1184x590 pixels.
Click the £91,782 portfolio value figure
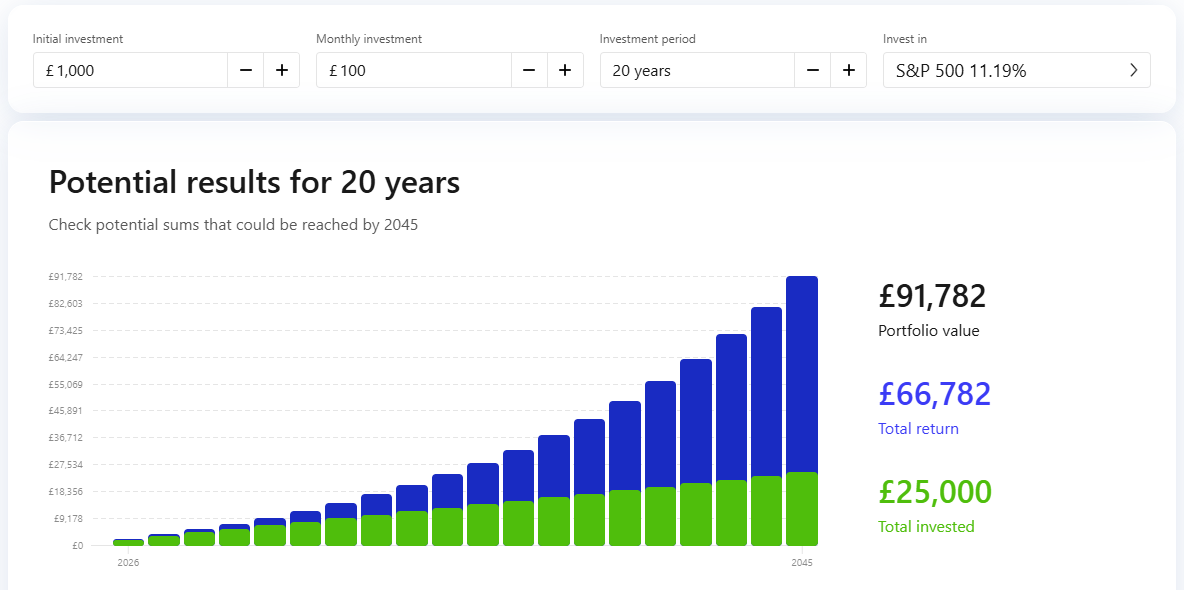932,296
